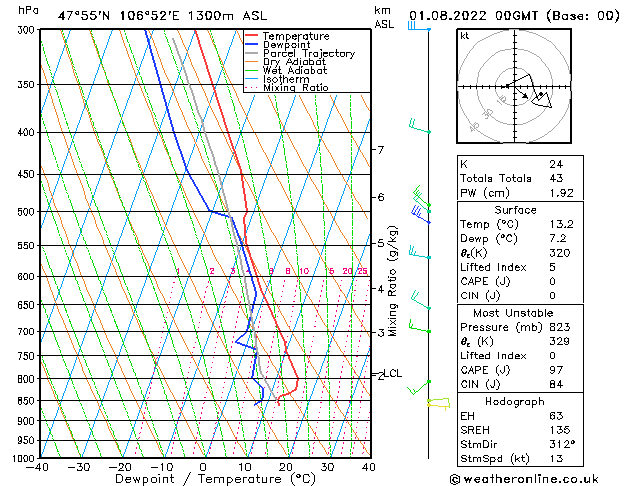Click the -40 temperature axis label
Viewport: 629px width, 486px height.
pos(37,467)
